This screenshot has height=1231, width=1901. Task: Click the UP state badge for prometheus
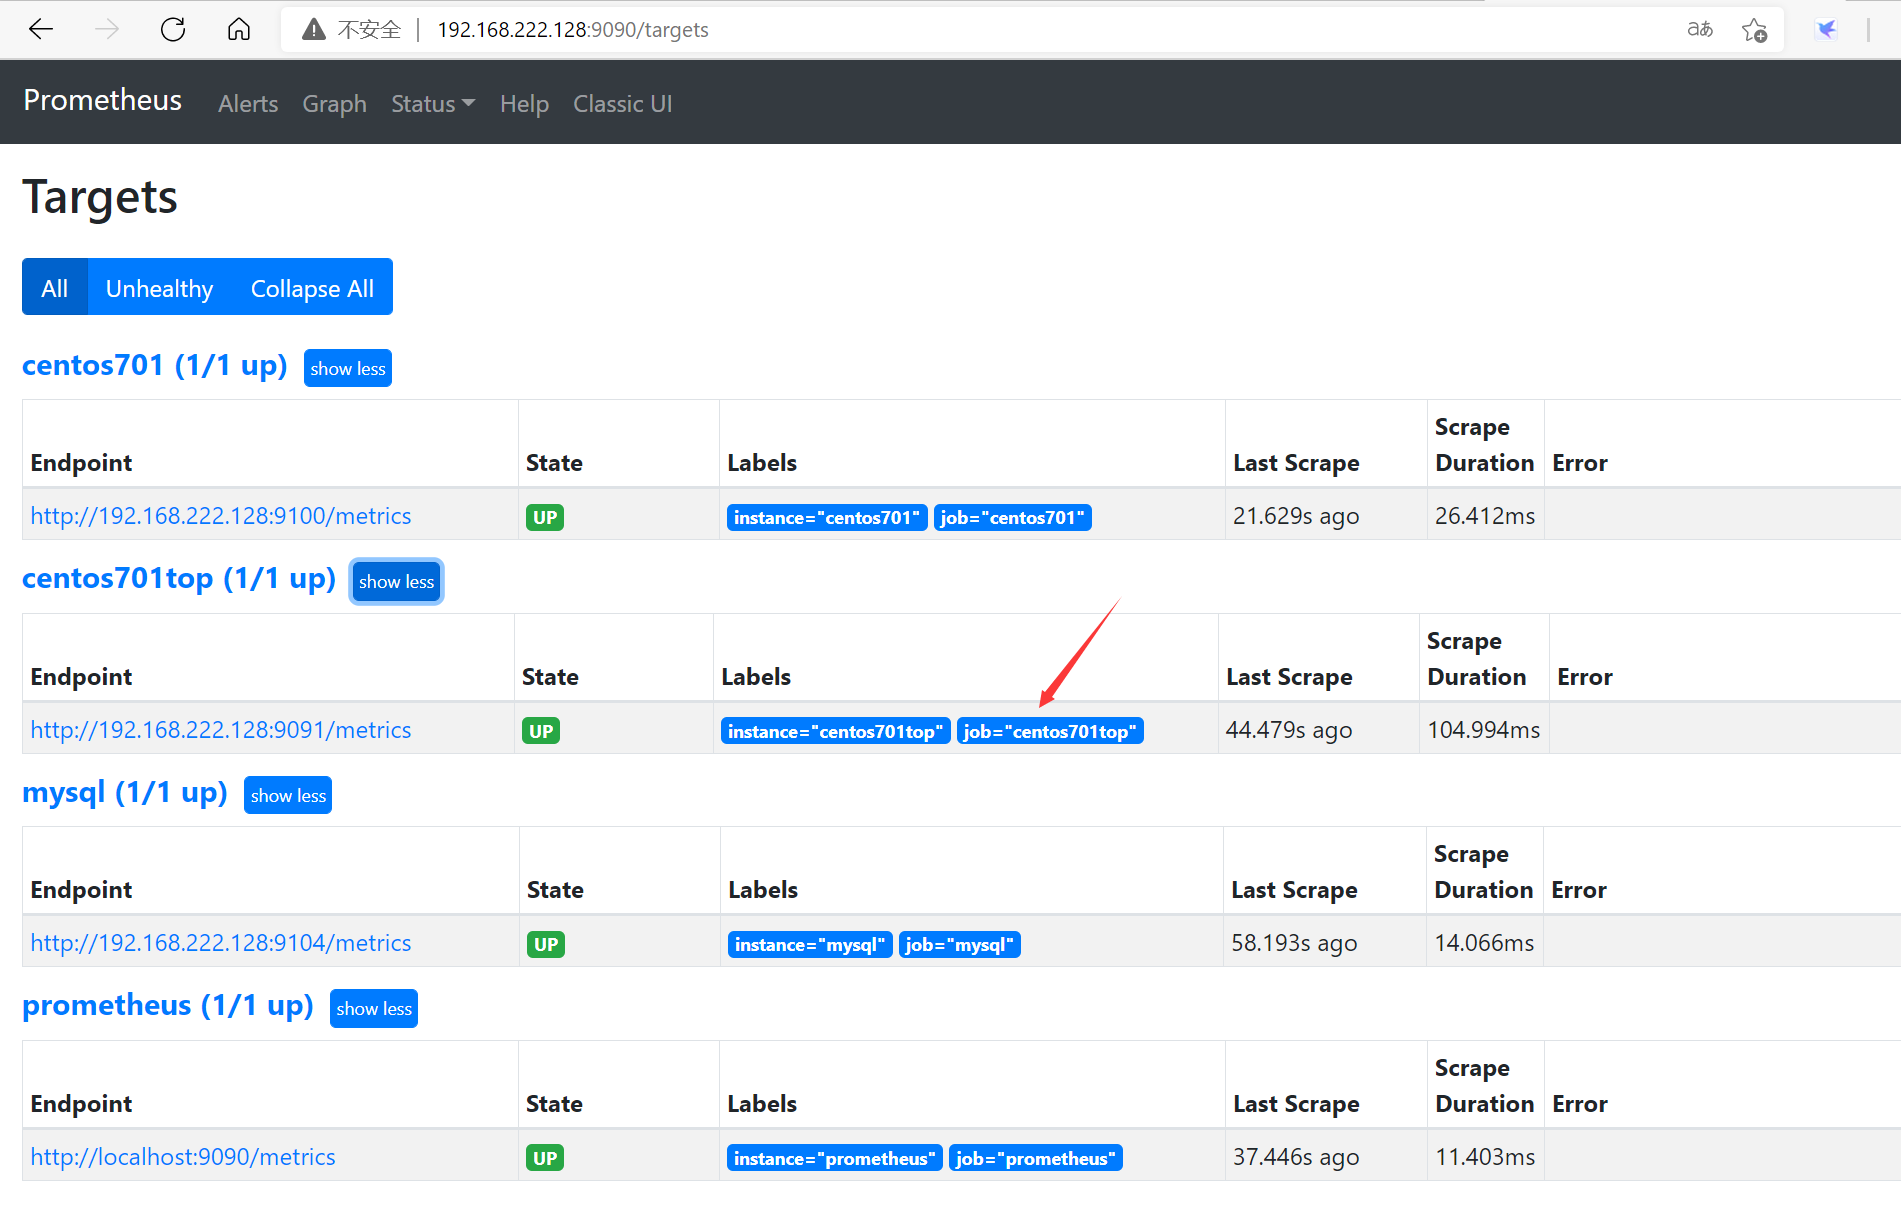(x=545, y=1158)
